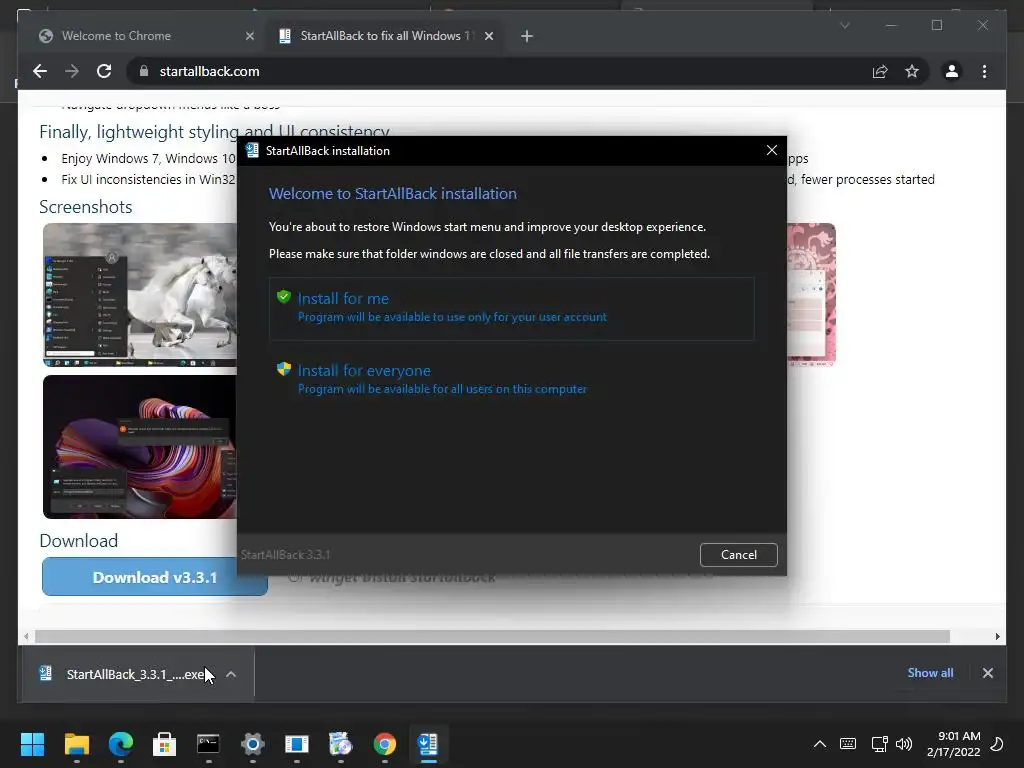Expand the download item options chevron
The height and width of the screenshot is (768, 1024).
coord(231,674)
